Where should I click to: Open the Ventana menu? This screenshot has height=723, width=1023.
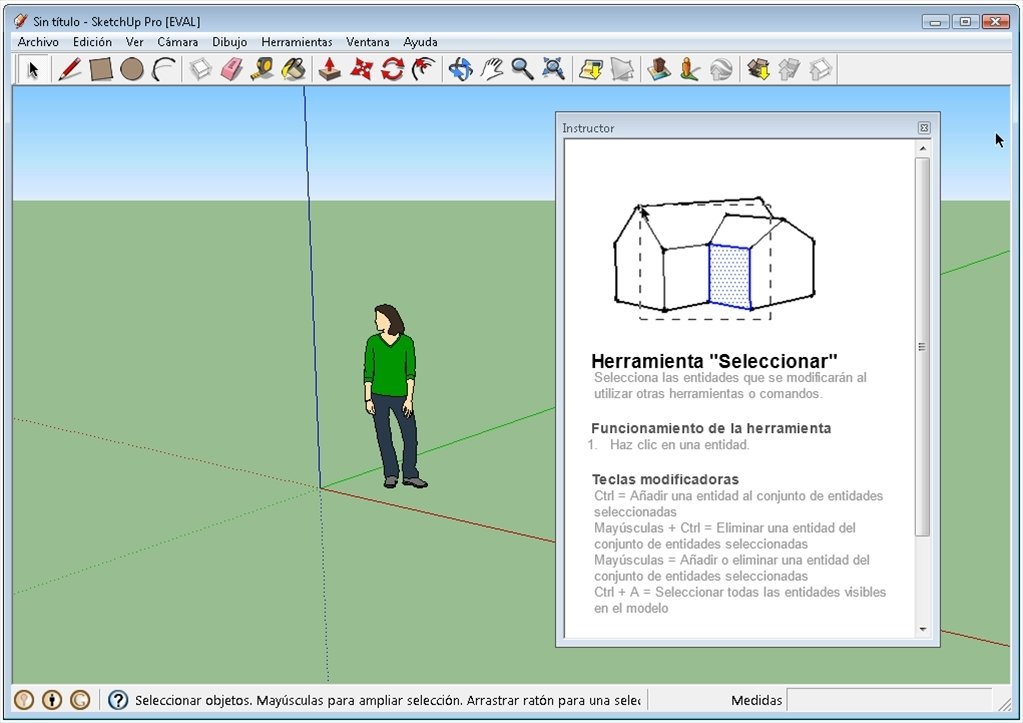click(x=367, y=42)
